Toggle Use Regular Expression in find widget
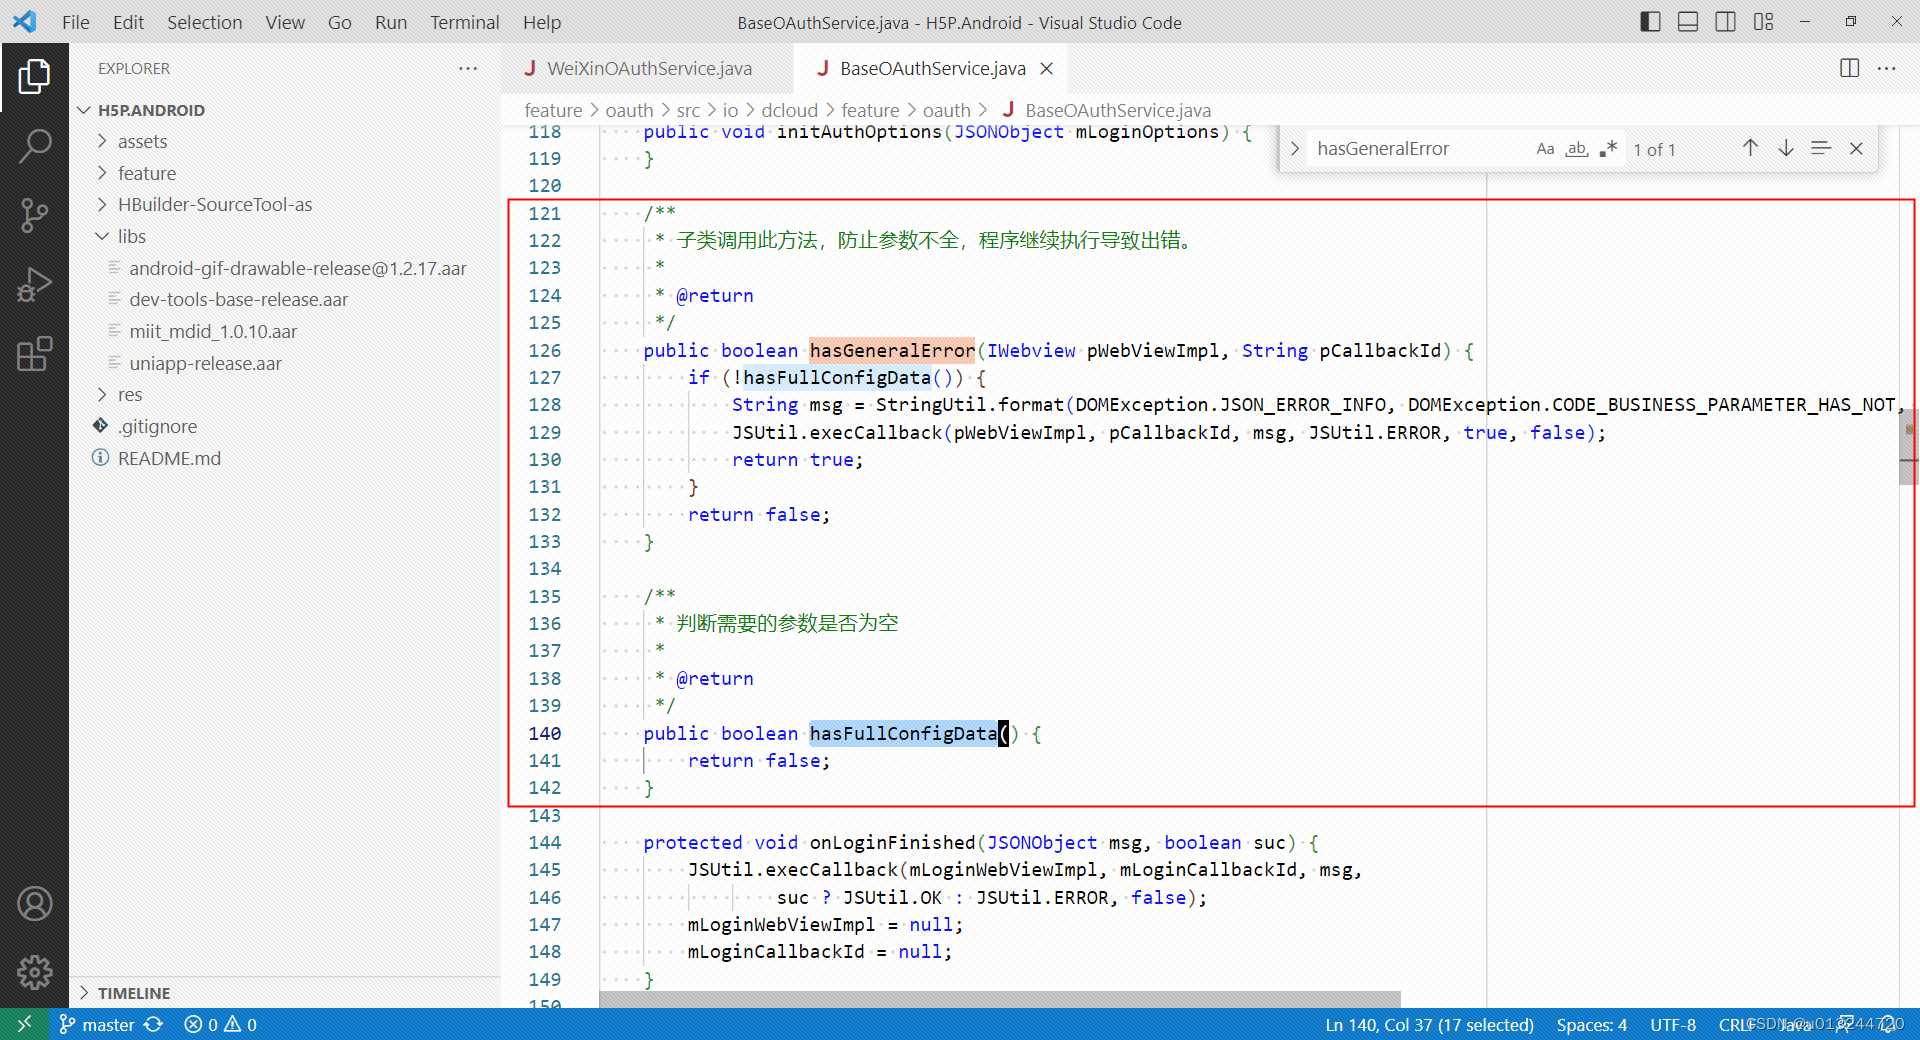The image size is (1920, 1040). [1608, 149]
